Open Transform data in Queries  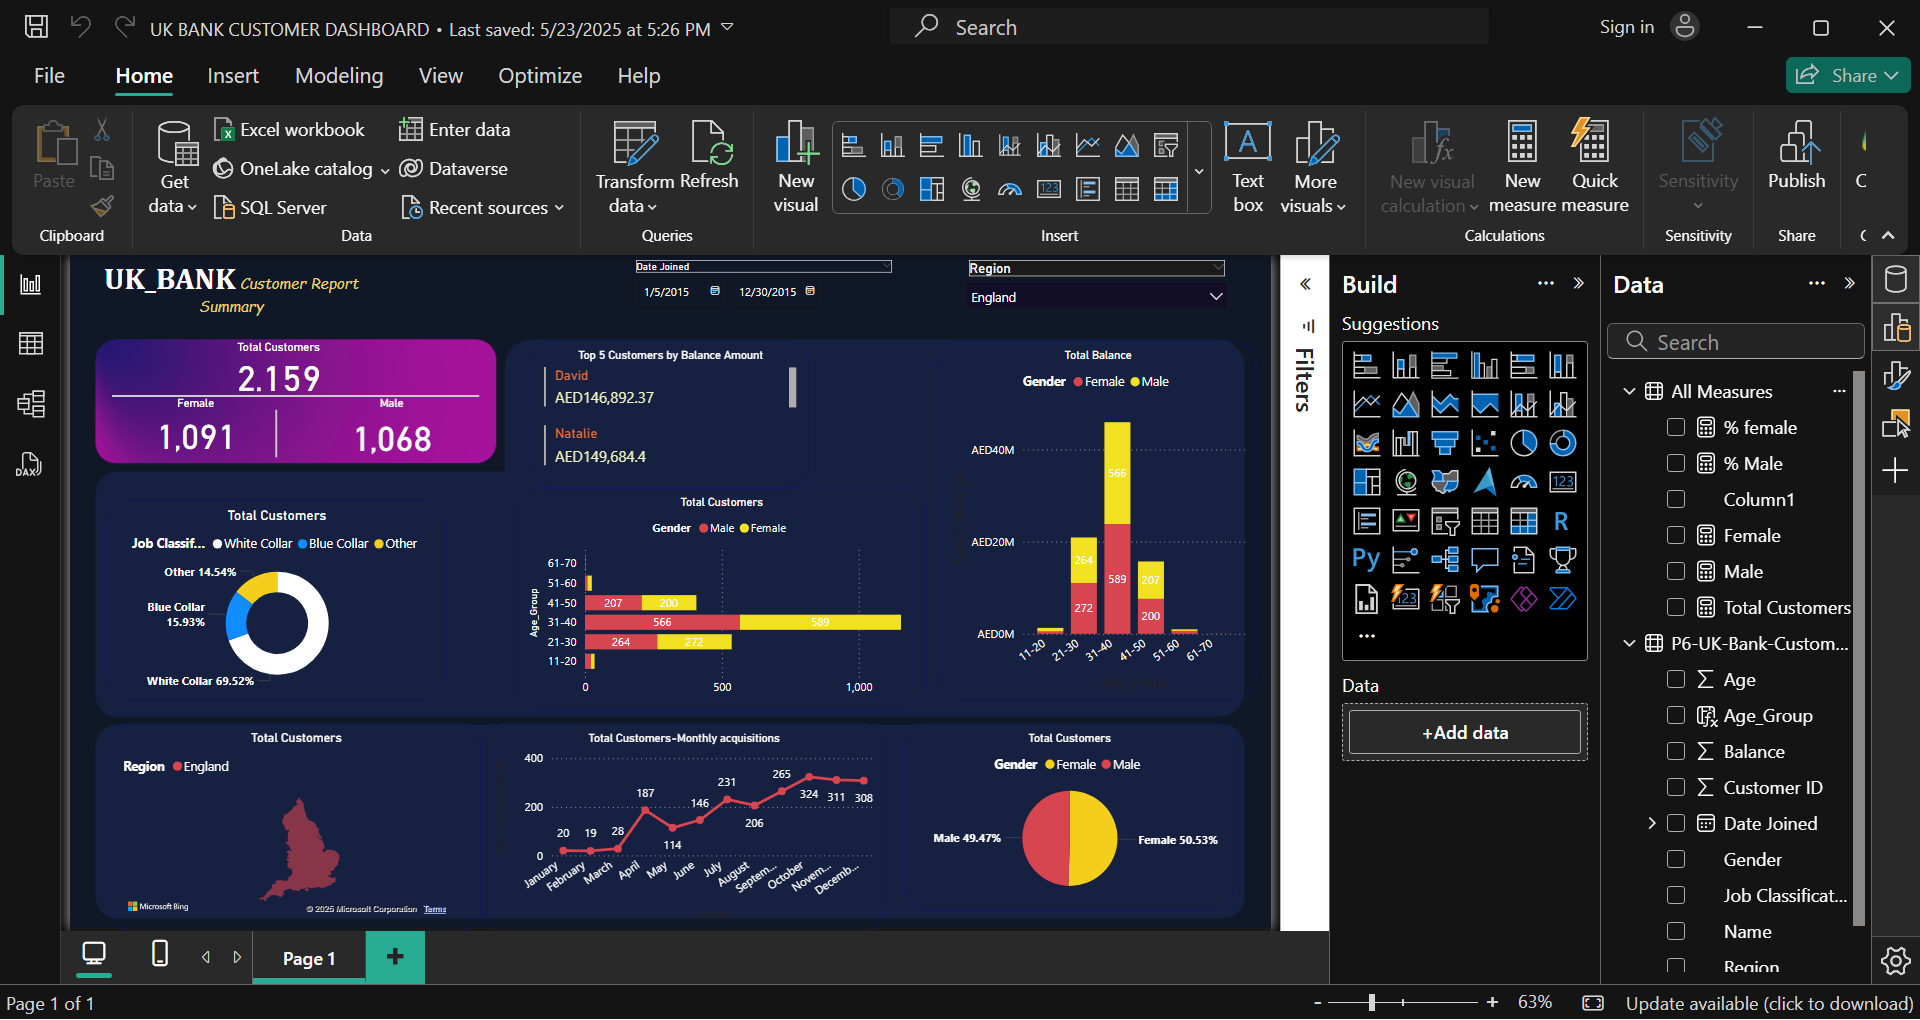coord(635,167)
